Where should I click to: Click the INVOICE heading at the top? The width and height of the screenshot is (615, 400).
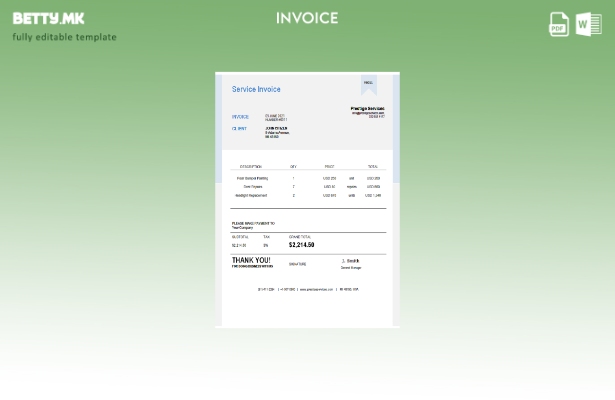[307, 18]
